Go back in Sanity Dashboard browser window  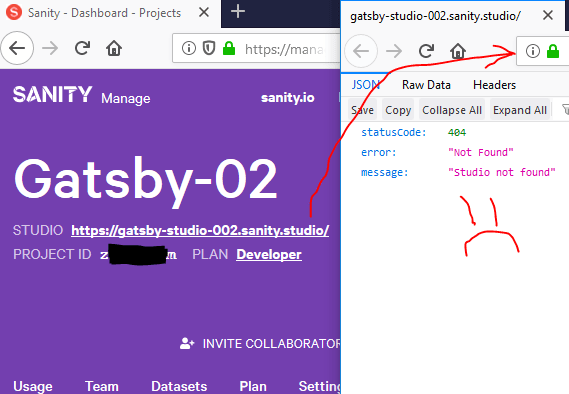[17, 48]
